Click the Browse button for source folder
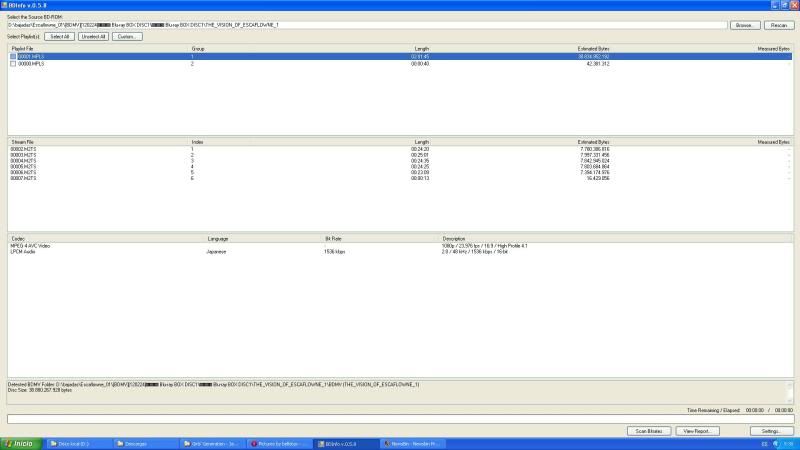 pos(744,25)
